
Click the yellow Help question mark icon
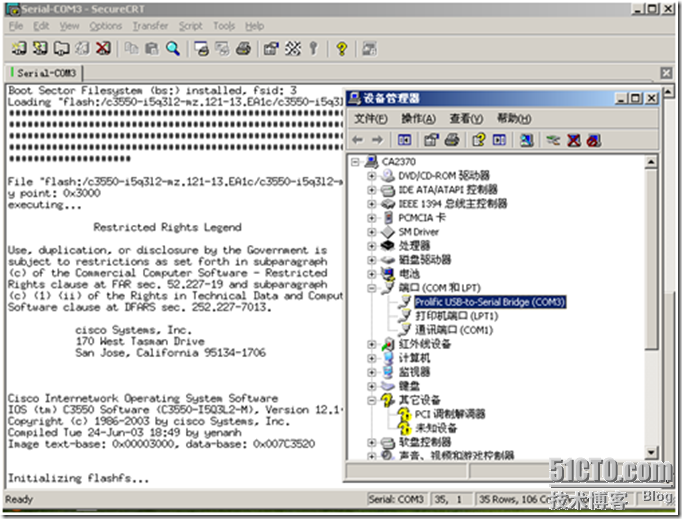342,48
